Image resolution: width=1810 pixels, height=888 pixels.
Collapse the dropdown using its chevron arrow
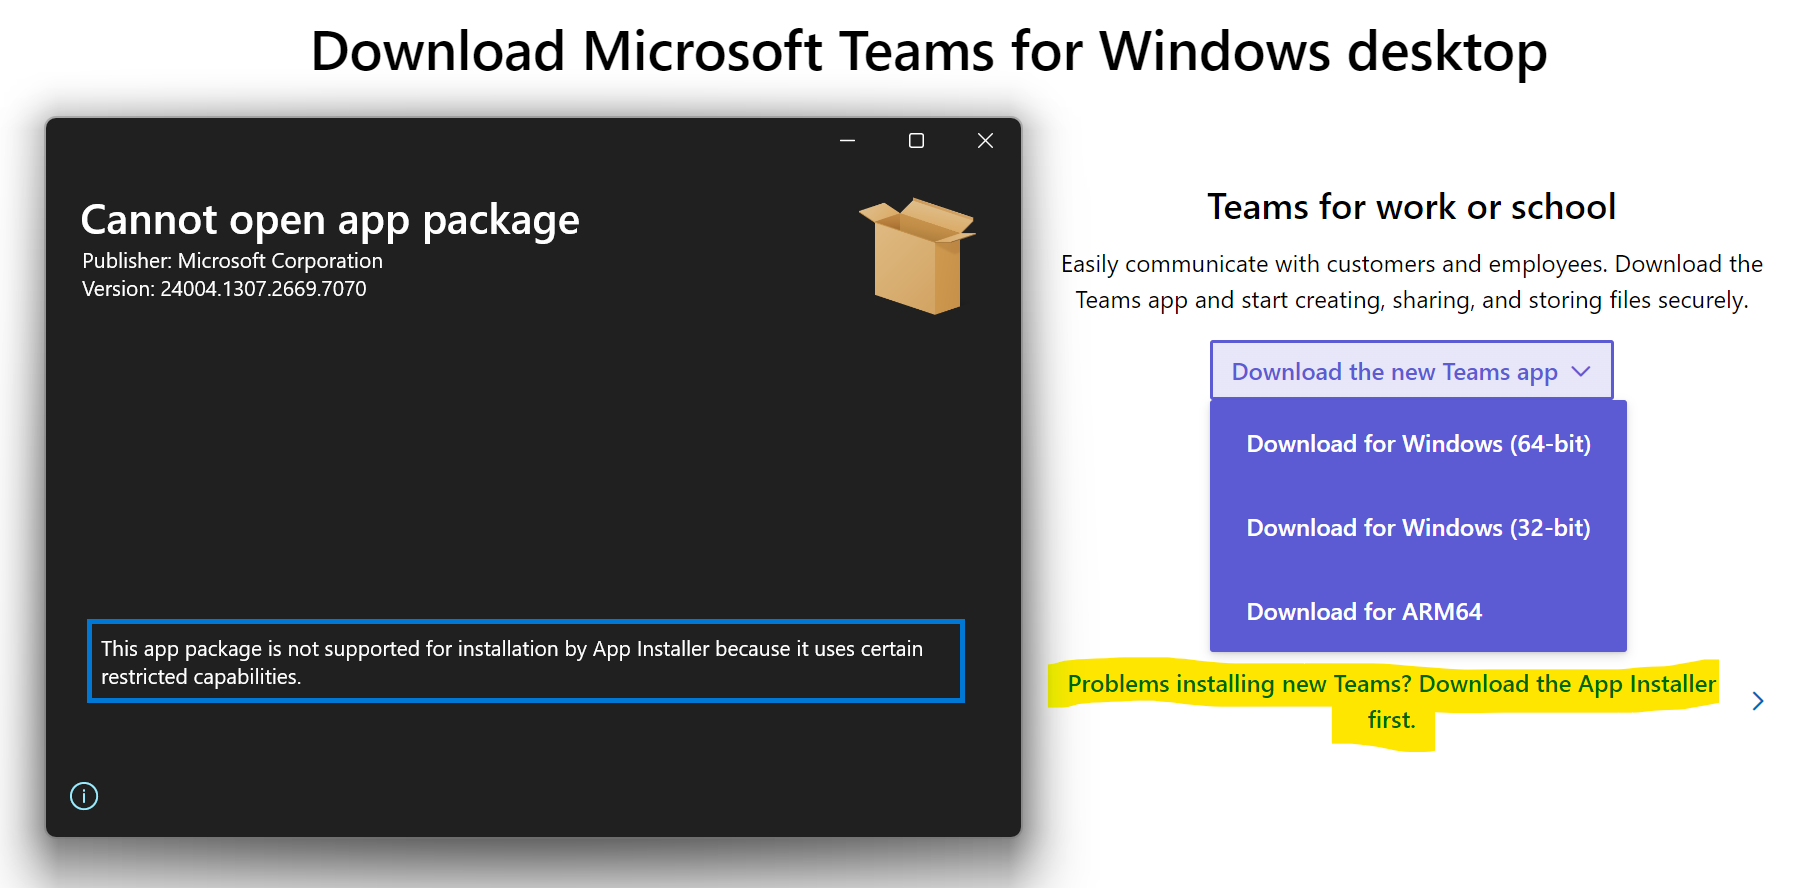1581,372
